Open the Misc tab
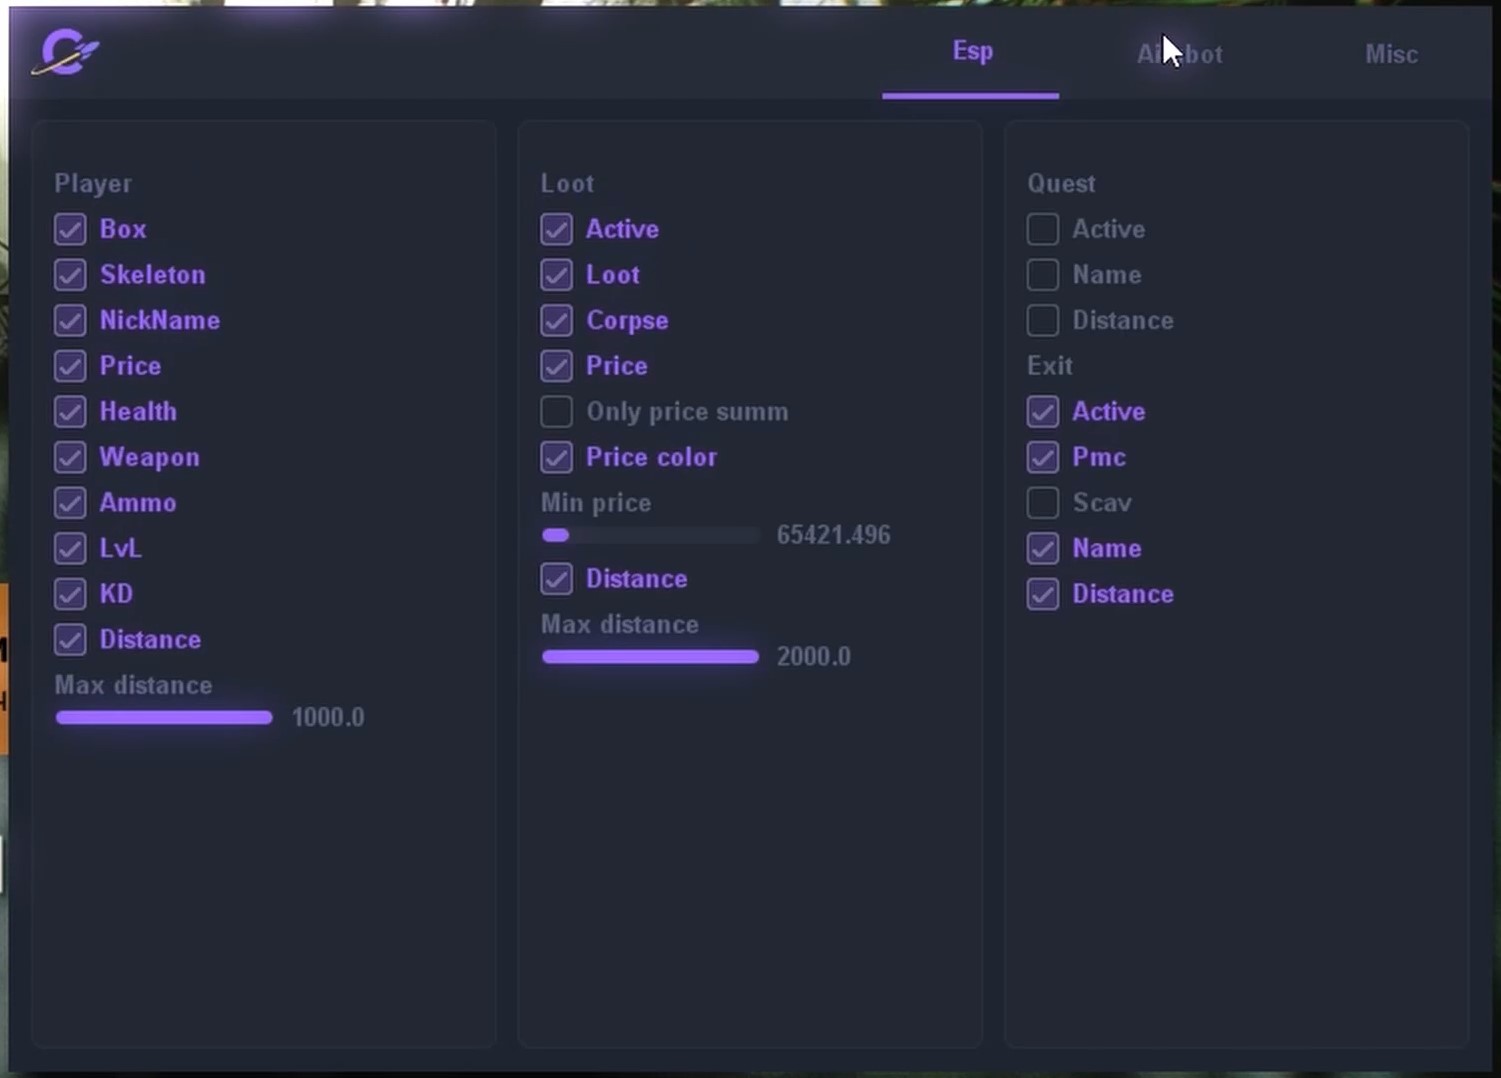This screenshot has height=1078, width=1501. 1391,54
